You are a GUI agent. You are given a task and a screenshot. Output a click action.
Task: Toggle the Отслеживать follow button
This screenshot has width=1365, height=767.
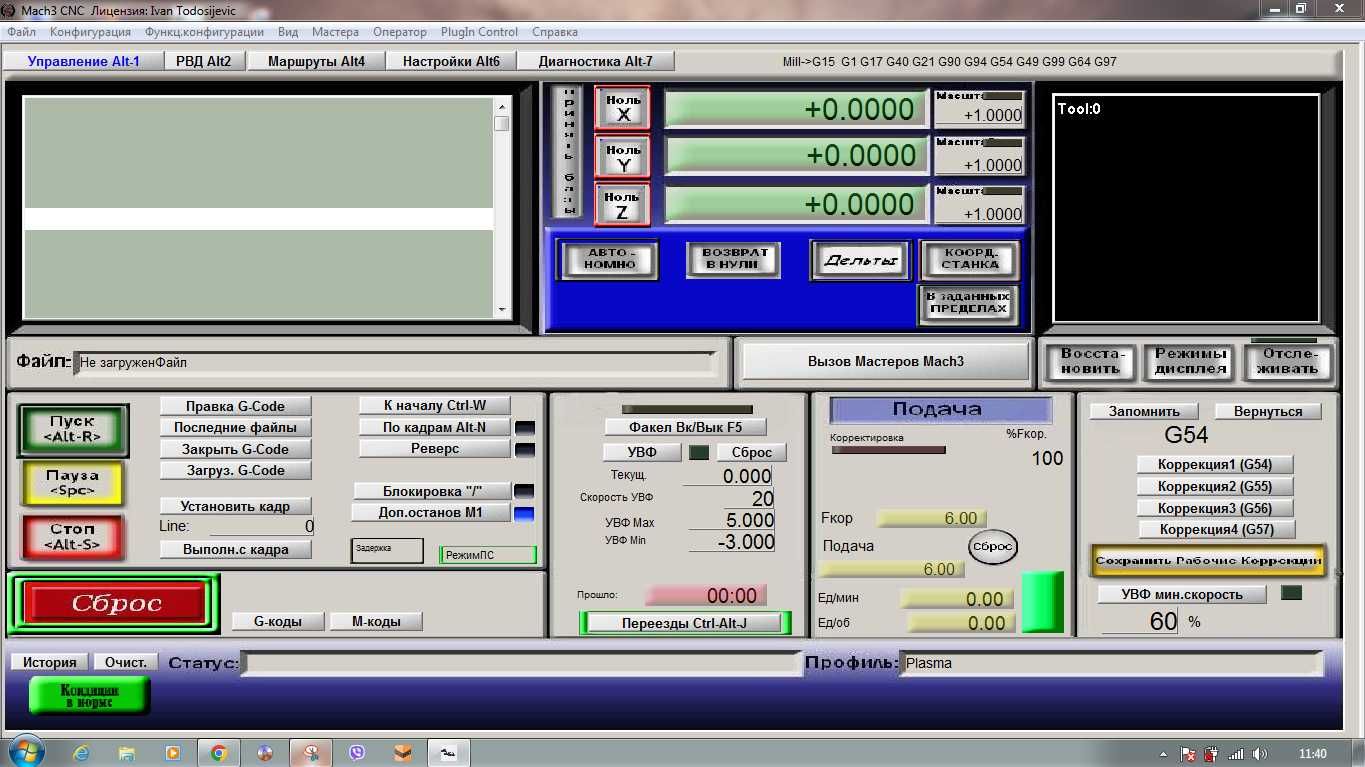1289,362
